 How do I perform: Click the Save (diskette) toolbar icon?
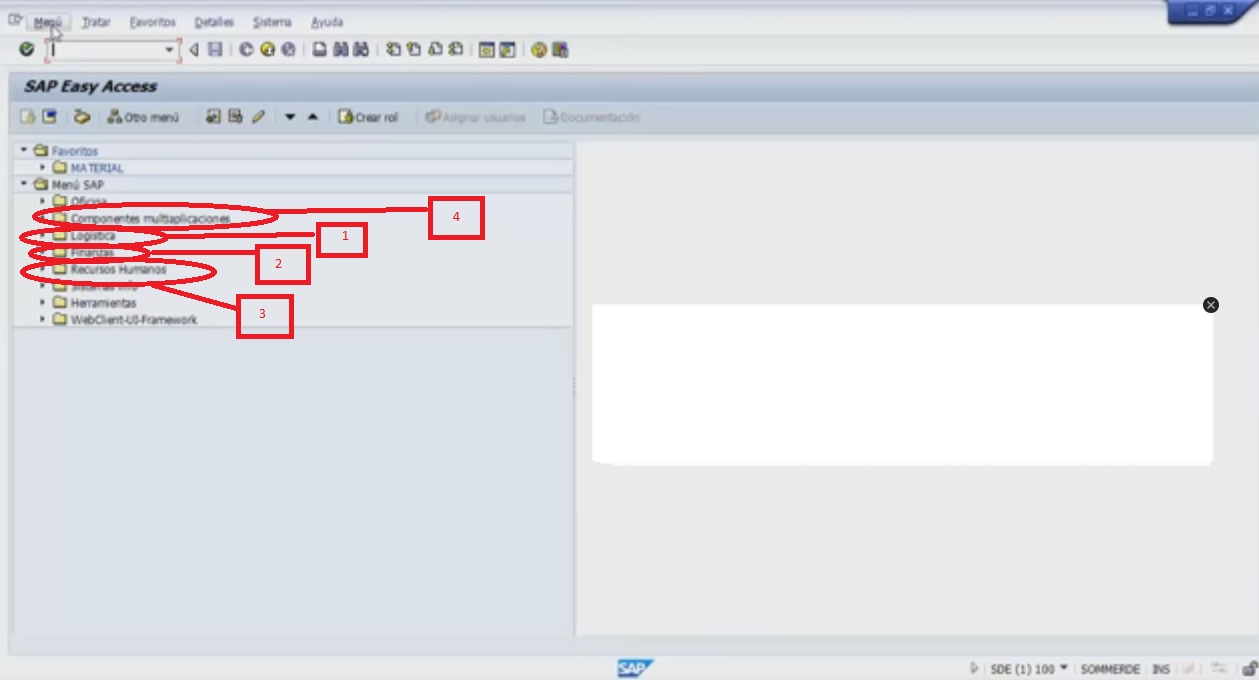coord(214,48)
